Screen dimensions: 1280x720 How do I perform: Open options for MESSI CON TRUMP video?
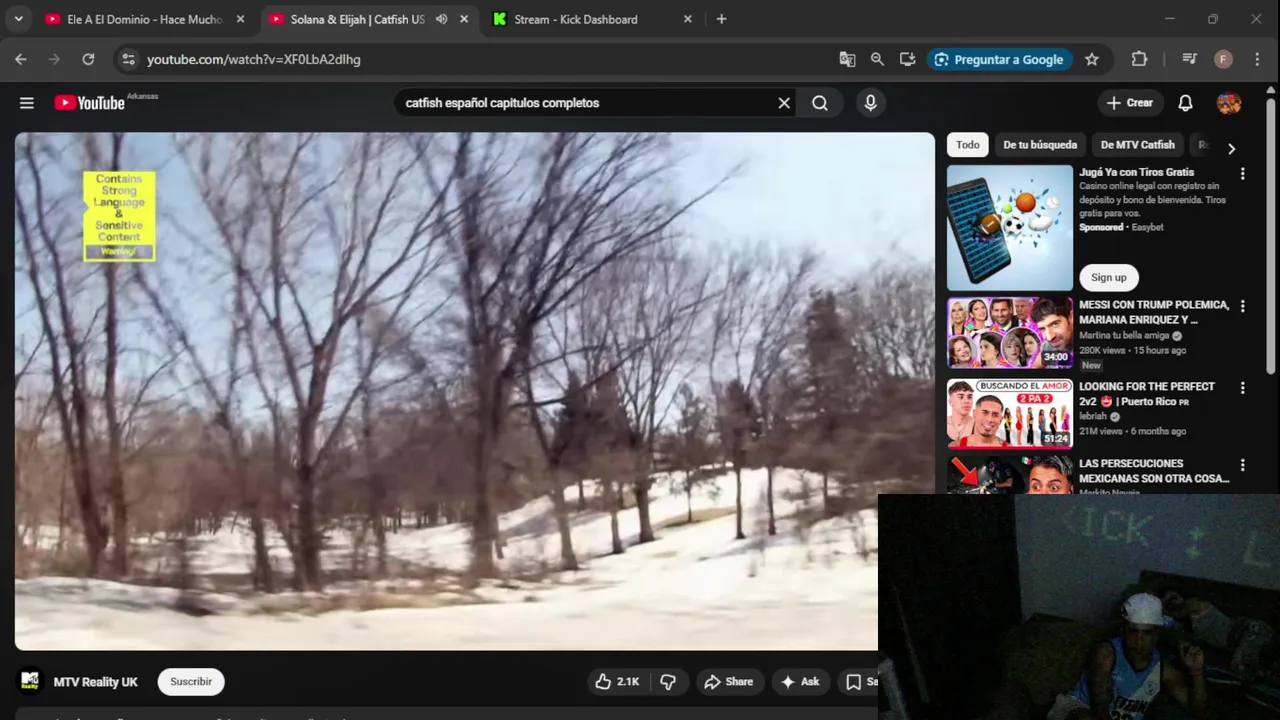click(x=1242, y=307)
